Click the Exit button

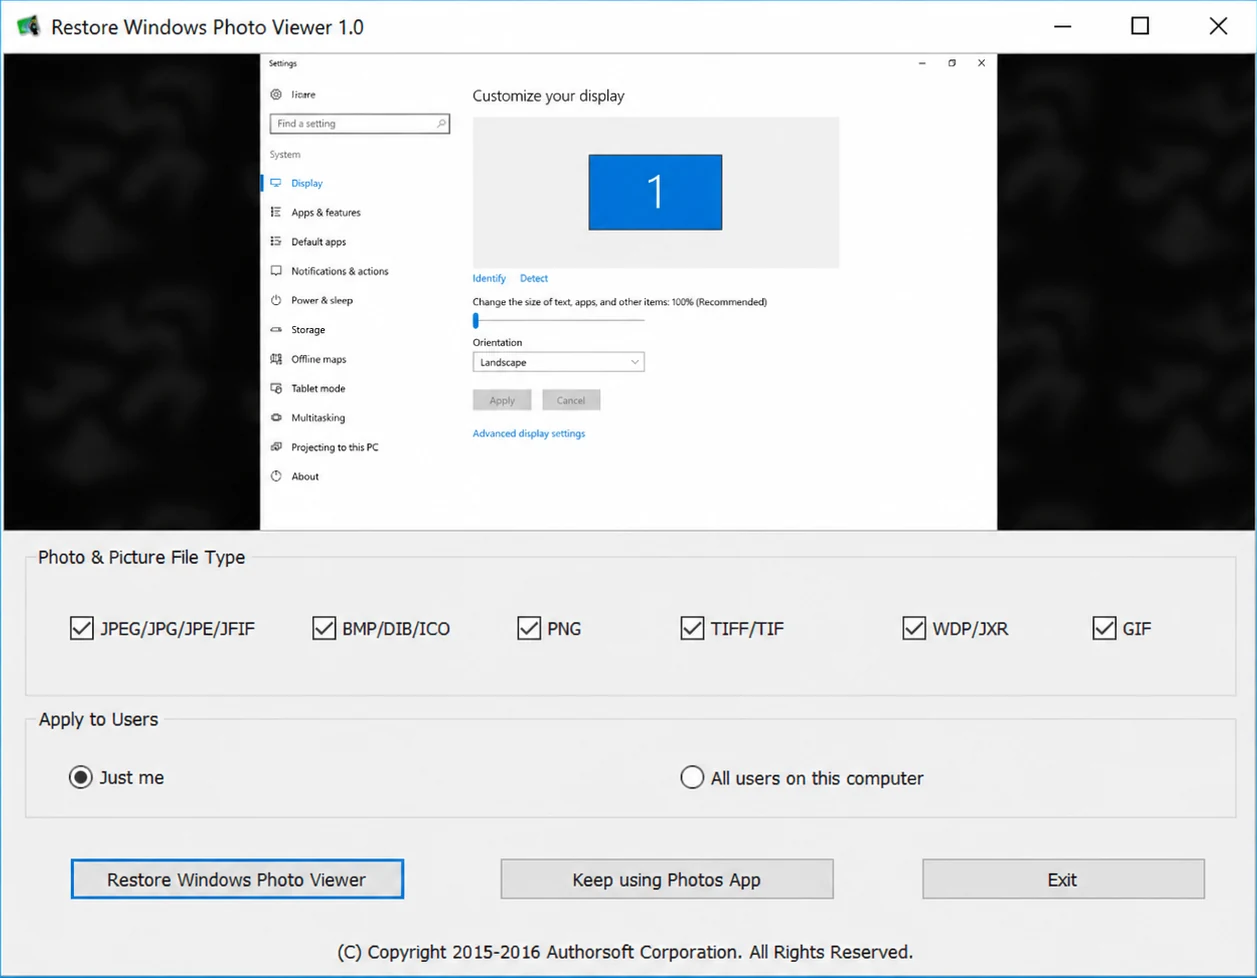point(1063,879)
